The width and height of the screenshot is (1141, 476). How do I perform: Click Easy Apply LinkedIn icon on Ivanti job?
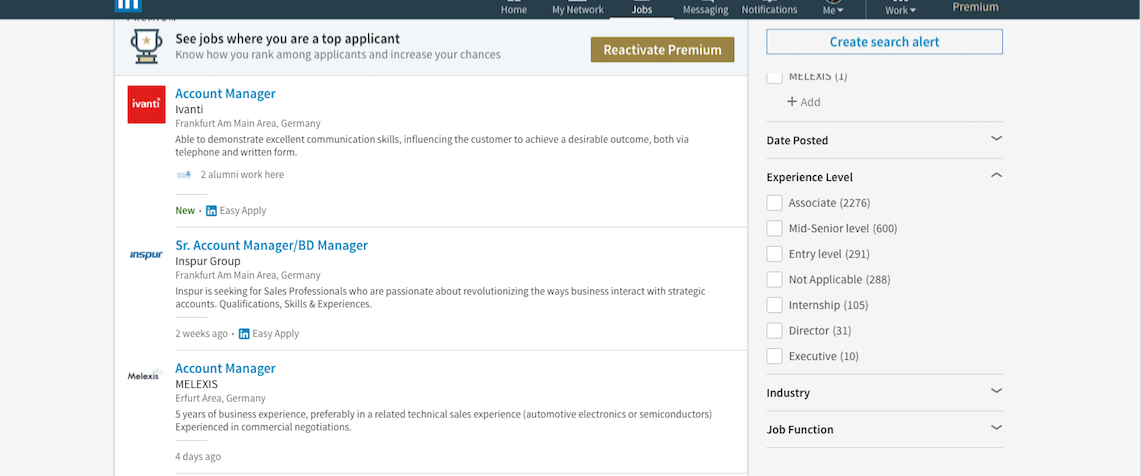click(x=211, y=211)
